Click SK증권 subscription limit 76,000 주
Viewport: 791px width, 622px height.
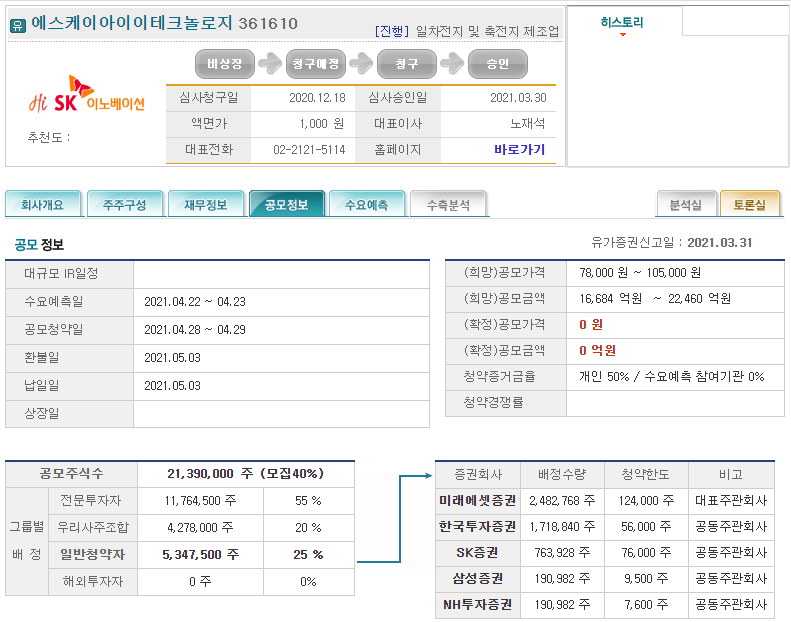(x=646, y=553)
